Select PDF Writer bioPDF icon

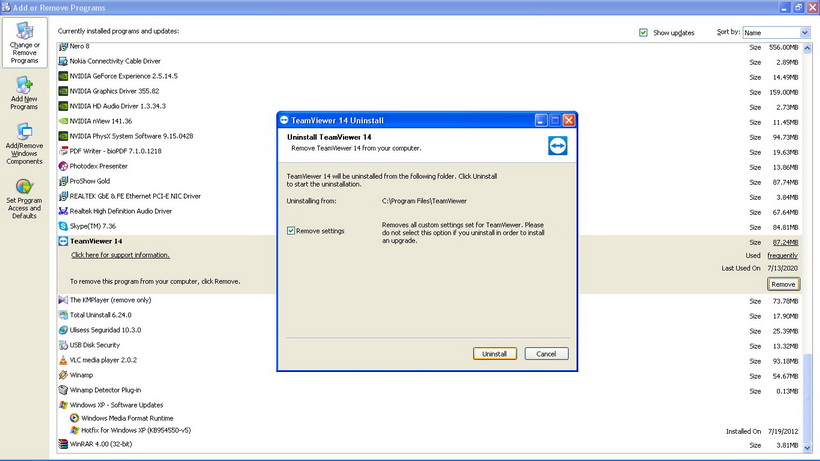pyautogui.click(x=63, y=151)
